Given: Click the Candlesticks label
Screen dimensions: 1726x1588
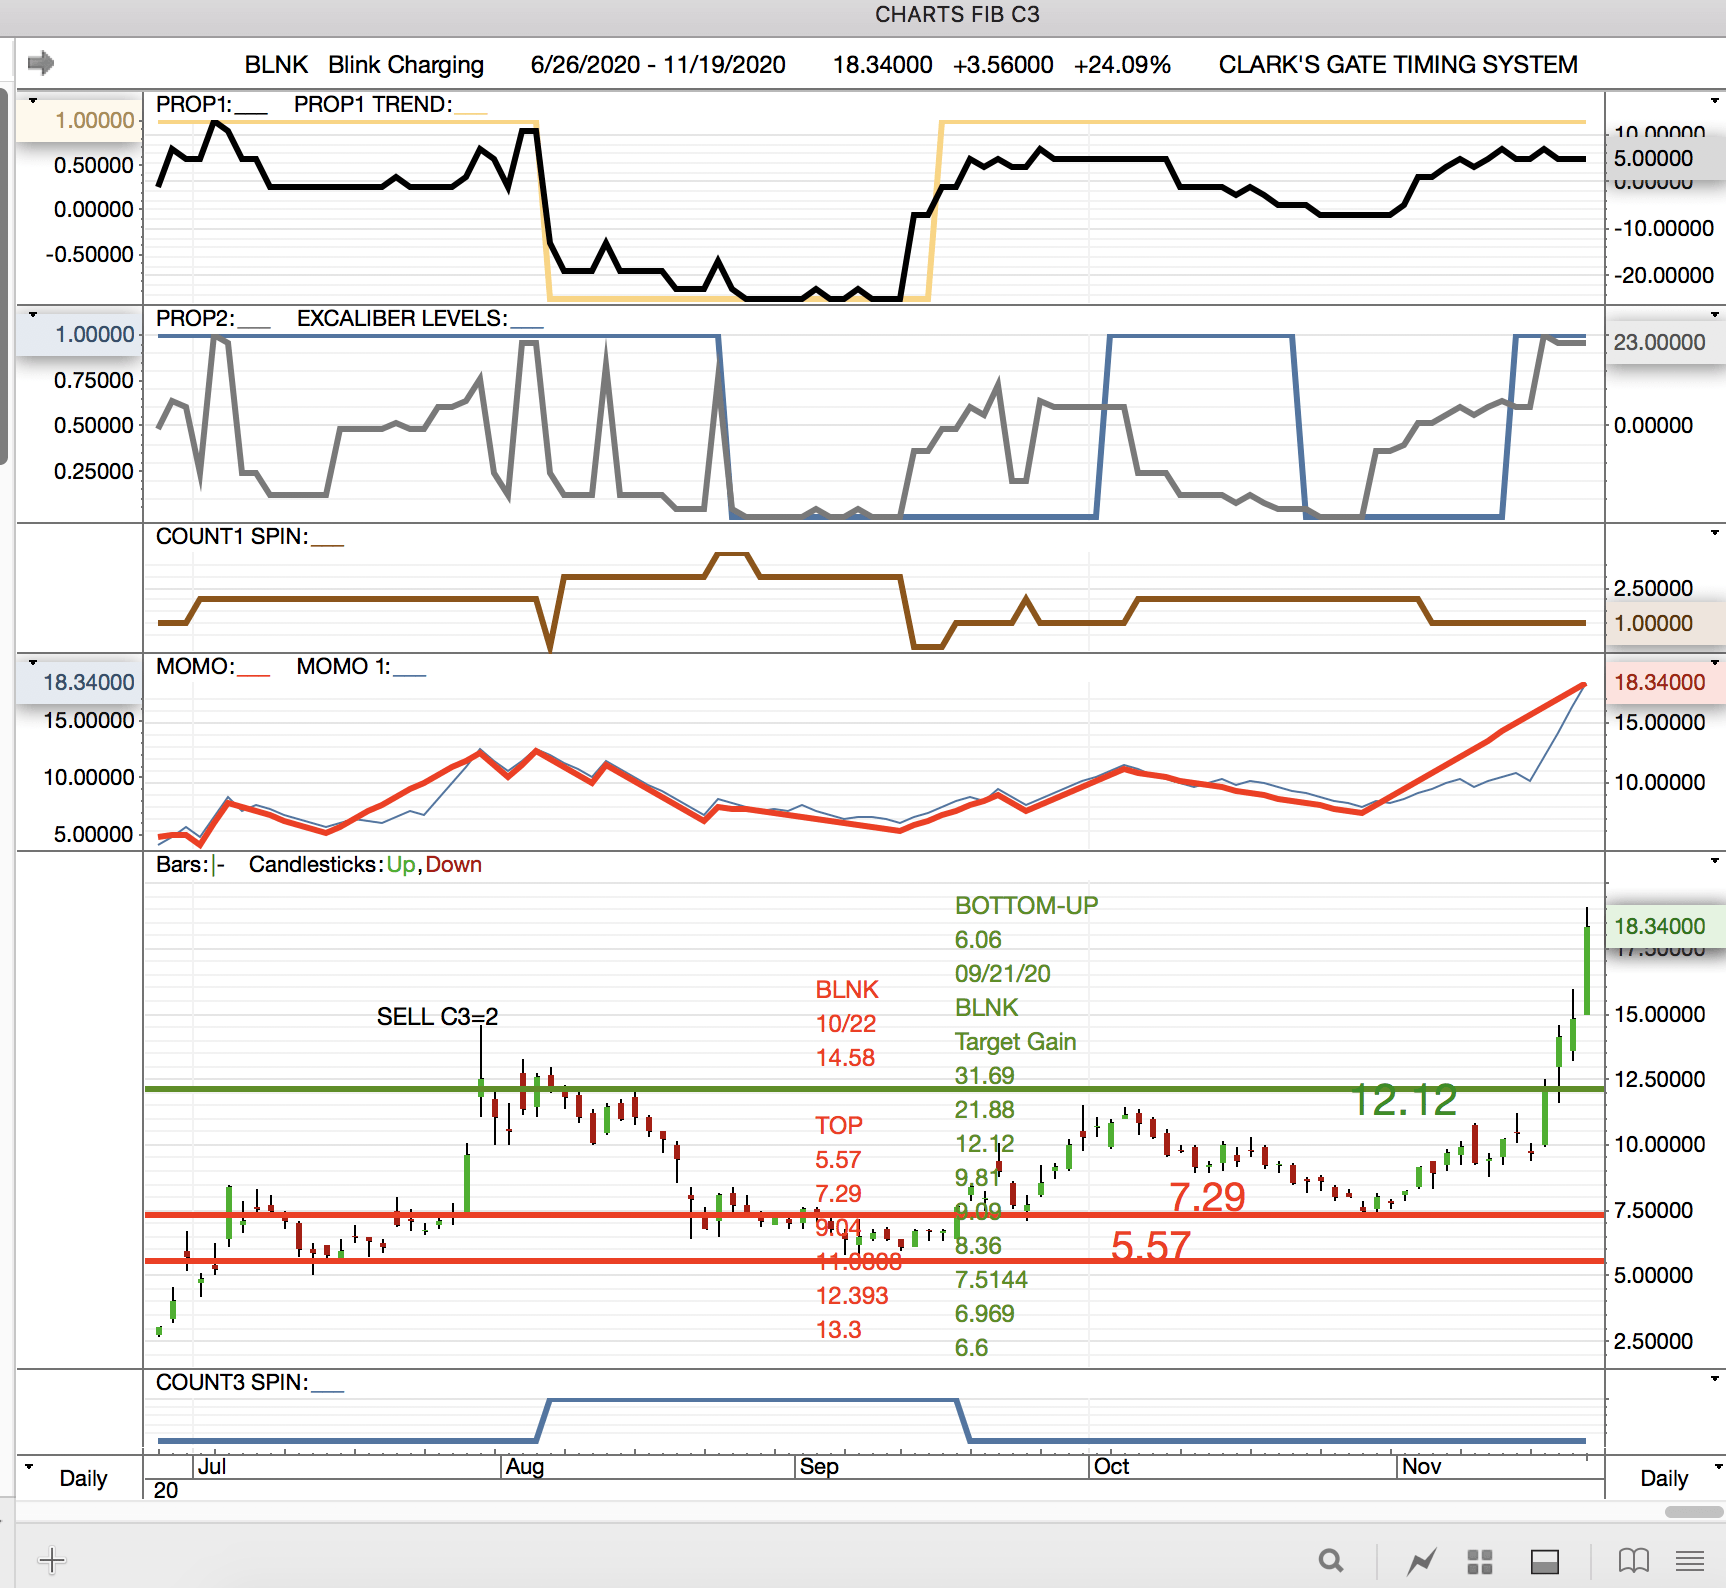Looking at the screenshot, I should pos(313,864).
